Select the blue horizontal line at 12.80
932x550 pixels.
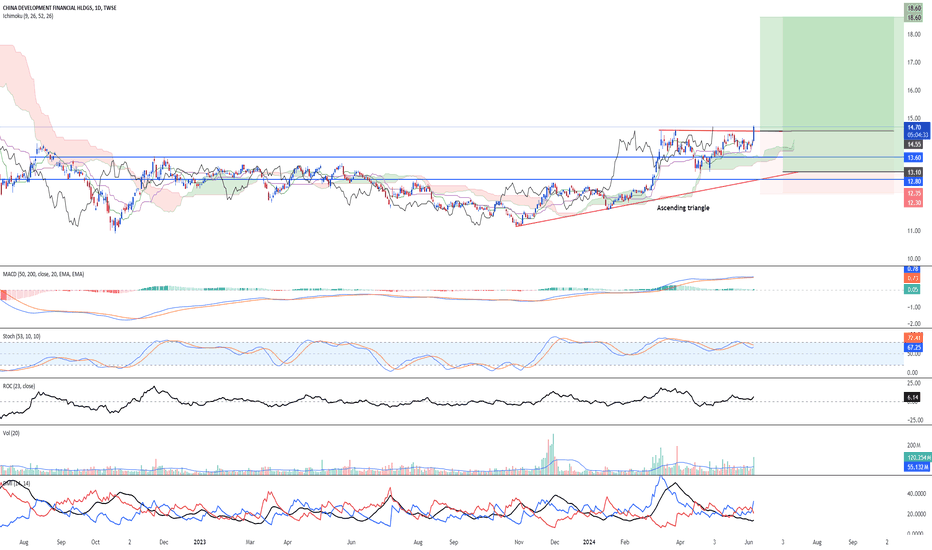(x=452, y=180)
